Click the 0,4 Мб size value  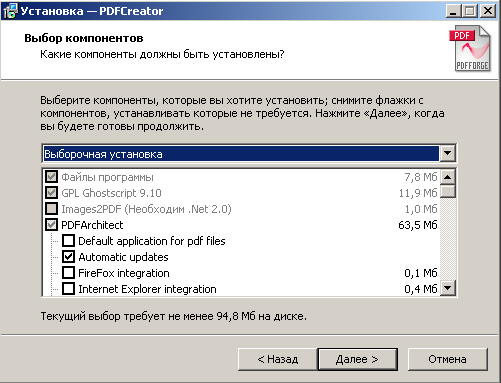click(x=421, y=289)
